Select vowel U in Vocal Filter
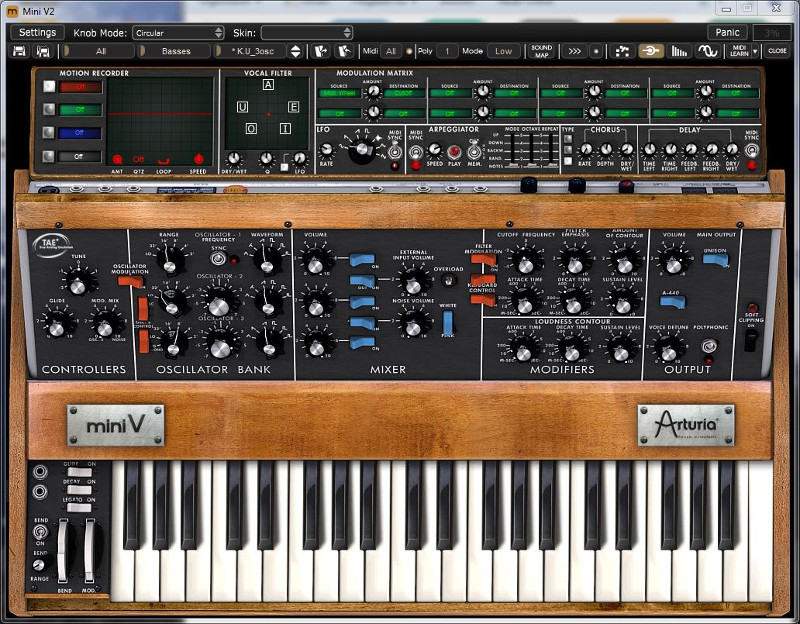Image resolution: width=800 pixels, height=624 pixels. 242,107
